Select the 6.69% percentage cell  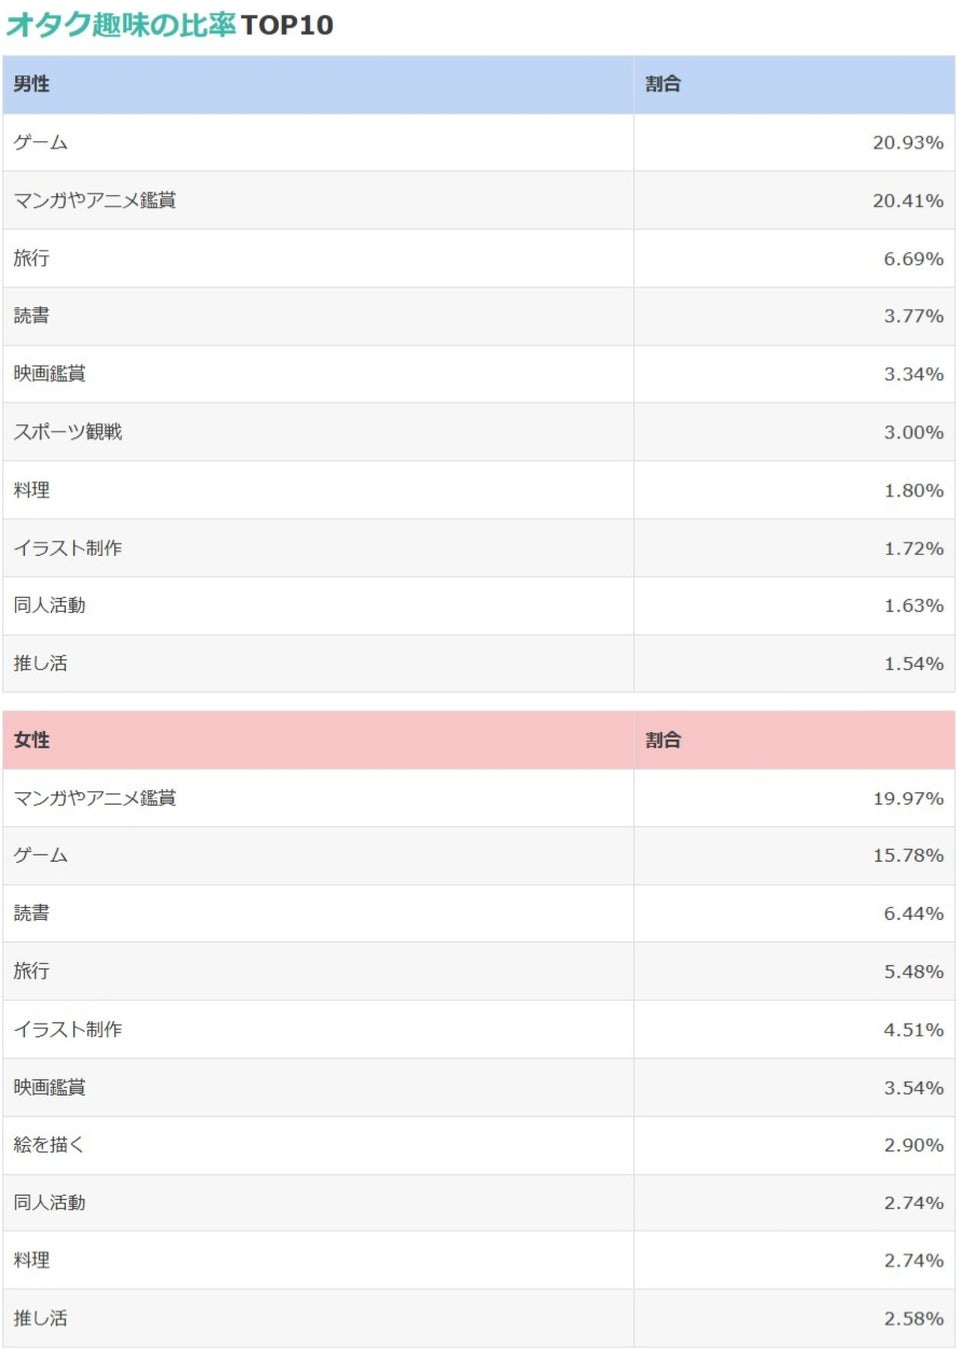click(x=794, y=258)
